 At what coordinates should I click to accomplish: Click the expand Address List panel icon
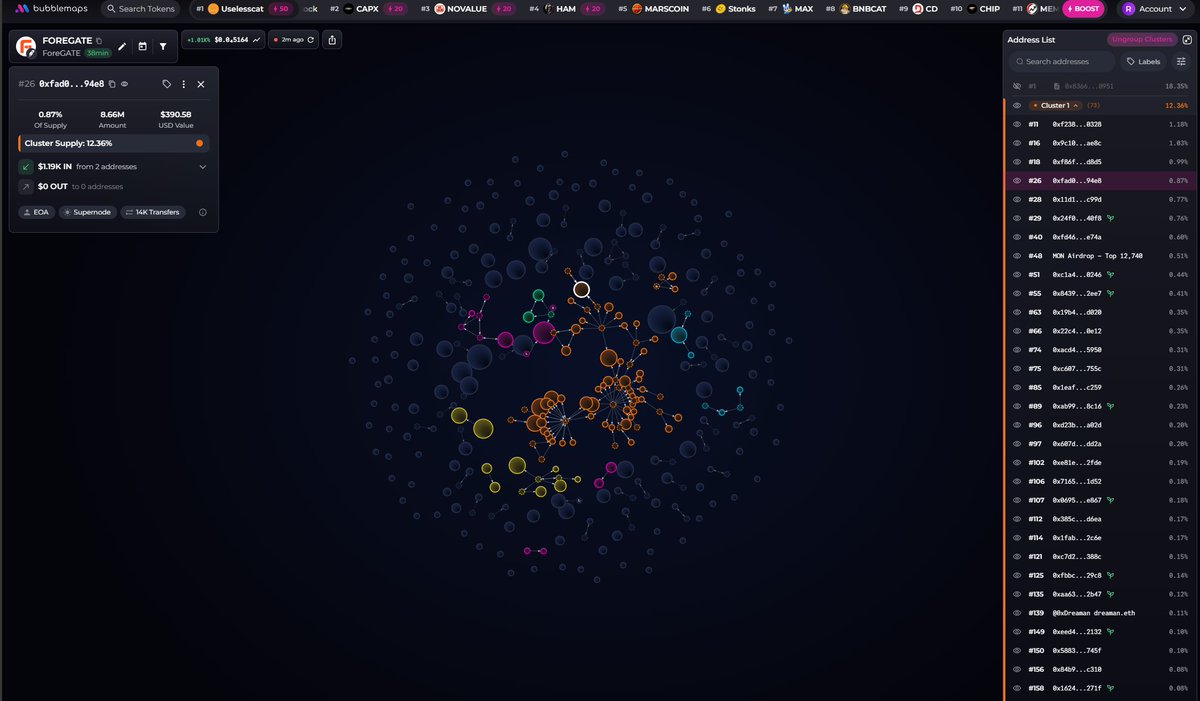[x=1187, y=40]
